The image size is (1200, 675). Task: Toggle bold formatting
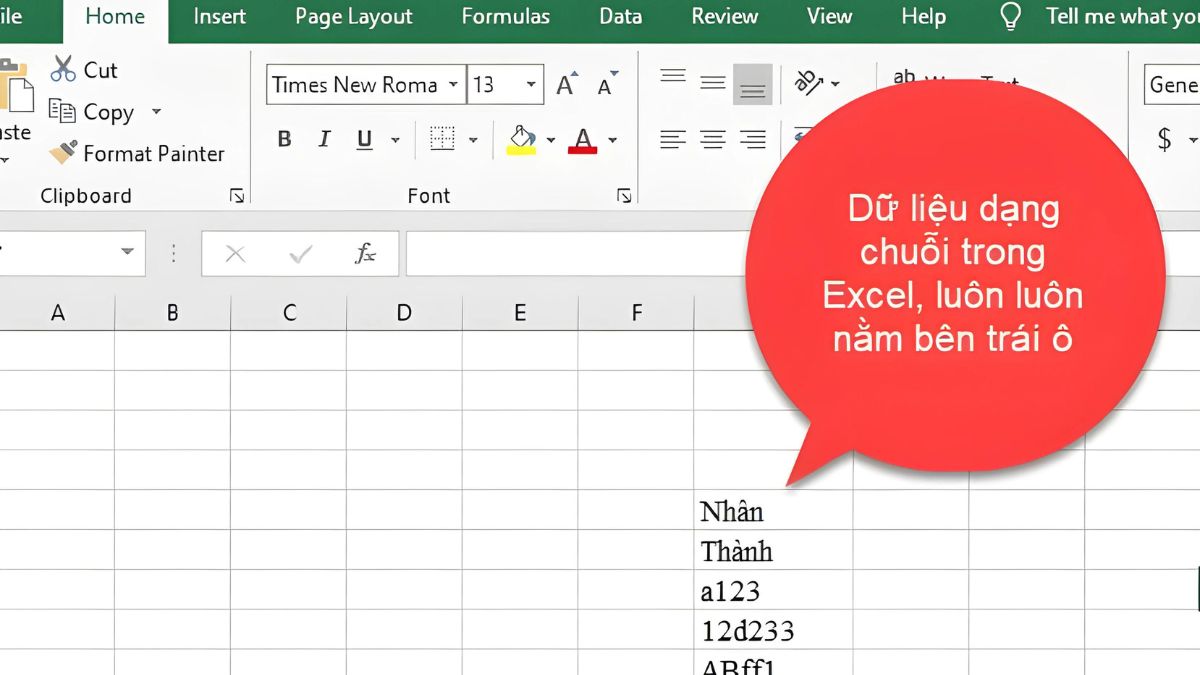tap(284, 139)
